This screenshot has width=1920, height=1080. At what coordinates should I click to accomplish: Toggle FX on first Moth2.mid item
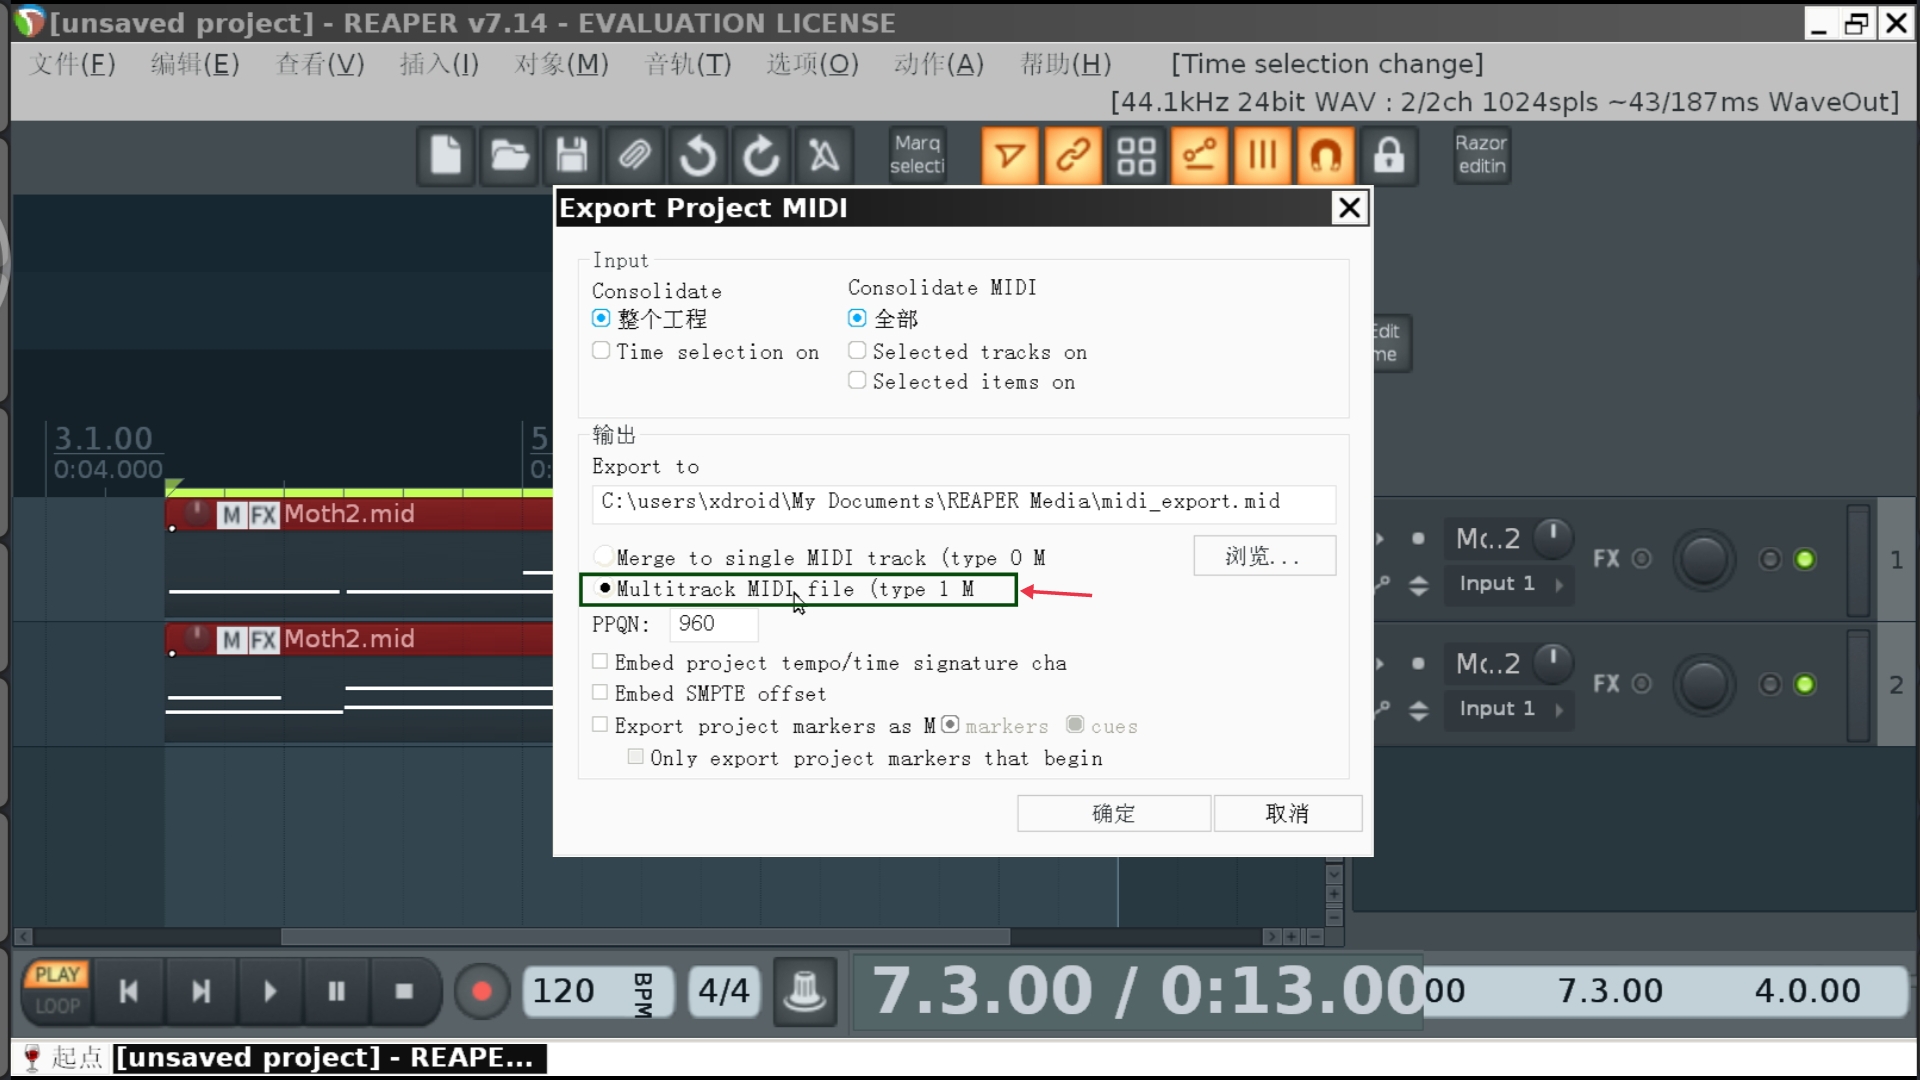click(x=264, y=515)
